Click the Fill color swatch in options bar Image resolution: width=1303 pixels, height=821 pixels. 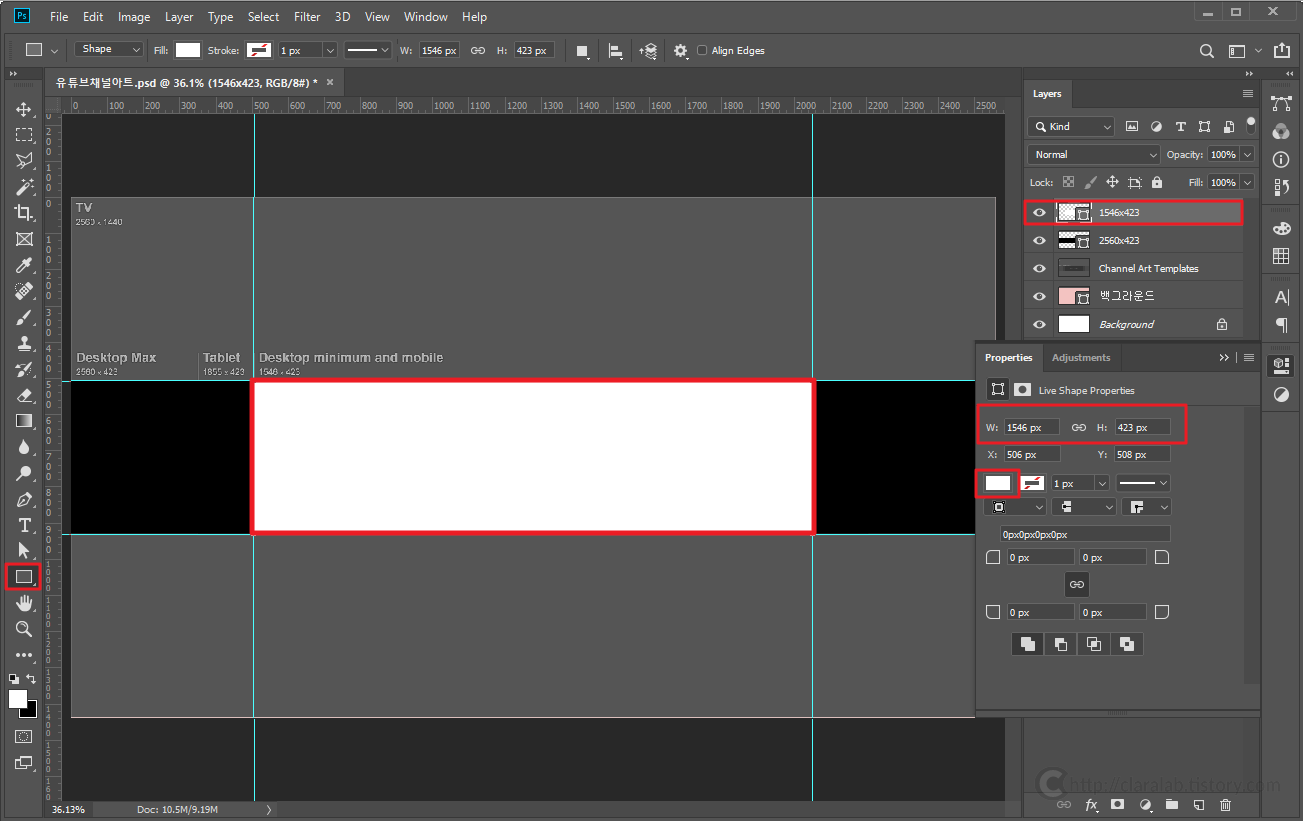[188, 50]
